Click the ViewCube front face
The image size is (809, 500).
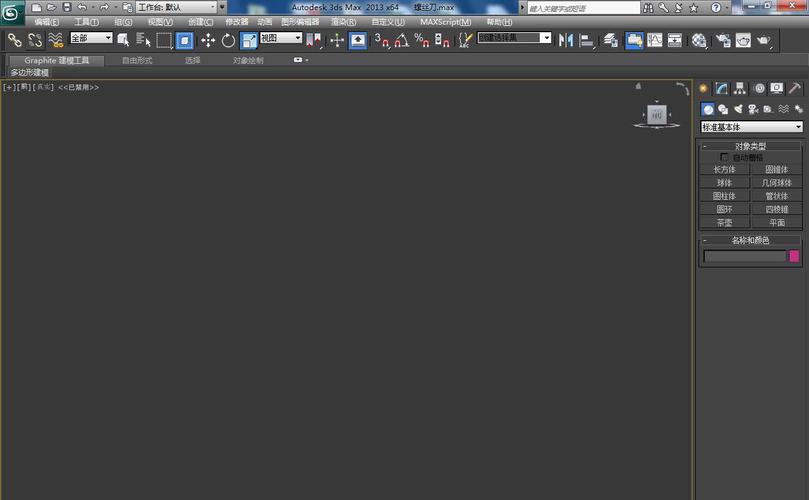(x=657, y=115)
